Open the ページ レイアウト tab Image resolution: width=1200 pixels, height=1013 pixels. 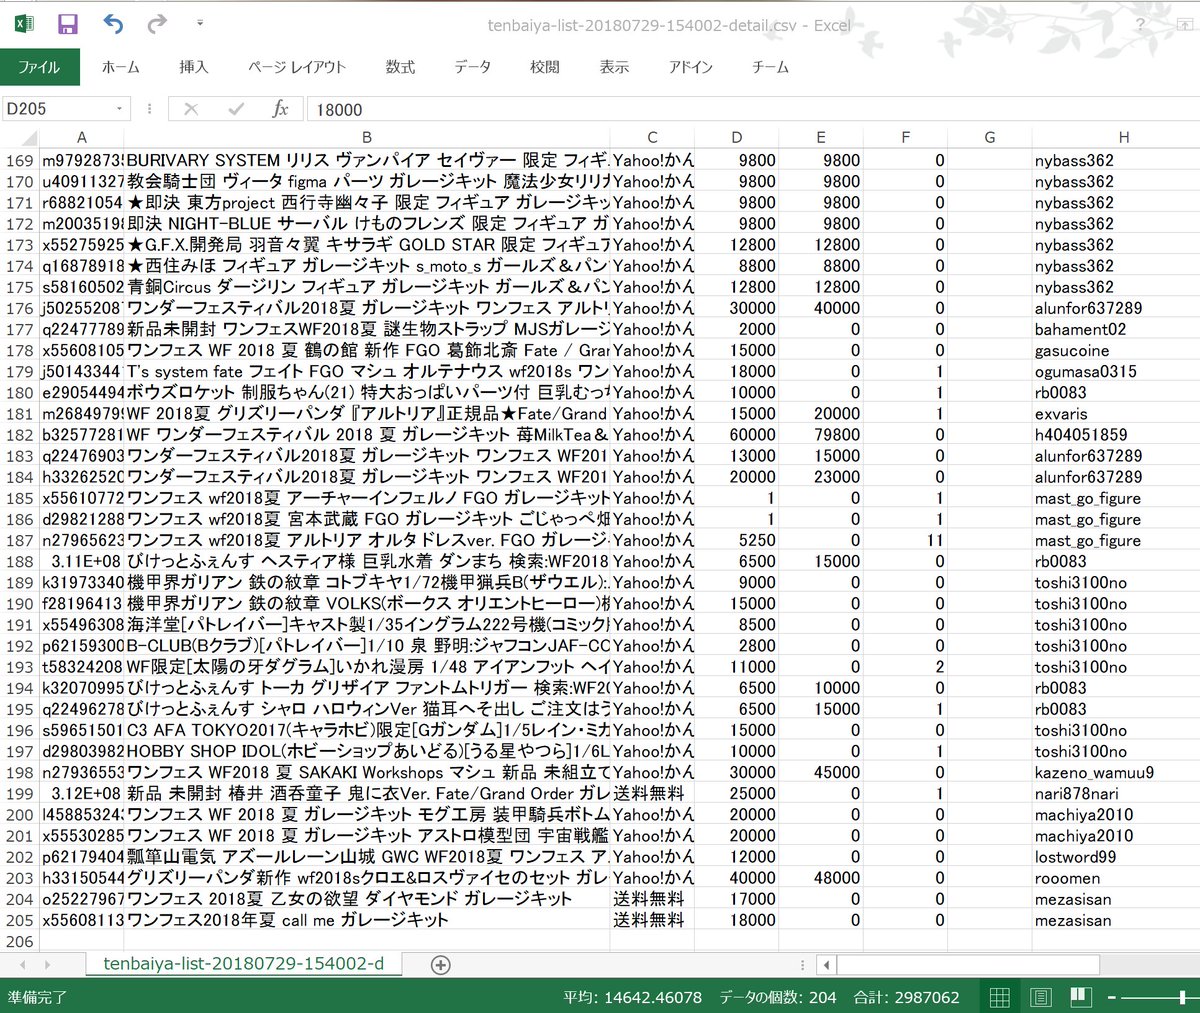(297, 67)
